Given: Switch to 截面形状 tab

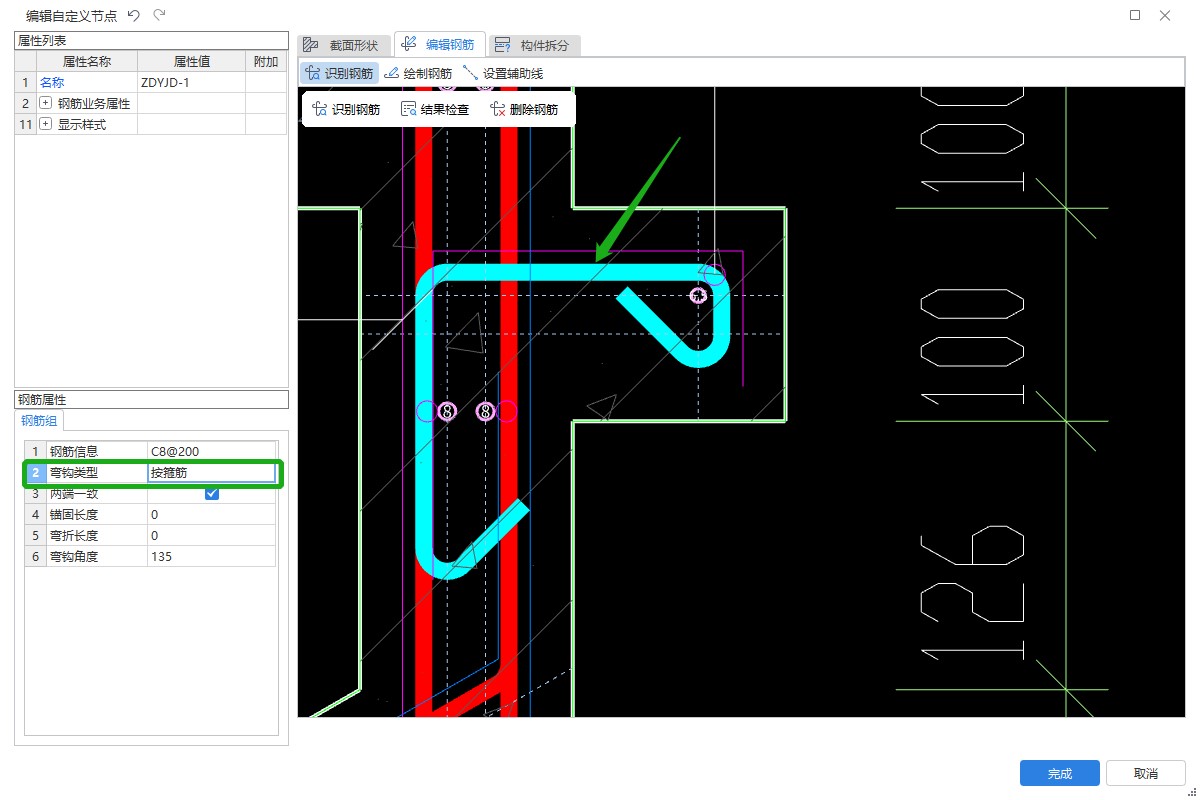Looking at the screenshot, I should pyautogui.click(x=342, y=45).
